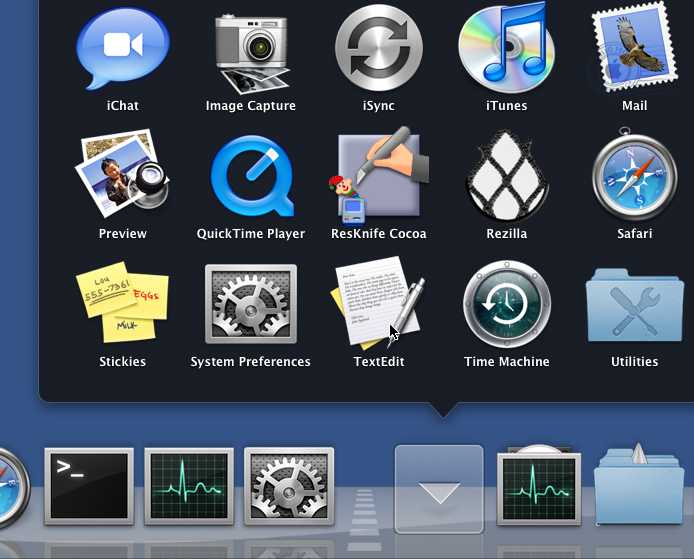Screen dimensions: 694x559
Task: Collapse the stack using the dock down-arrow
Action: tap(439, 489)
